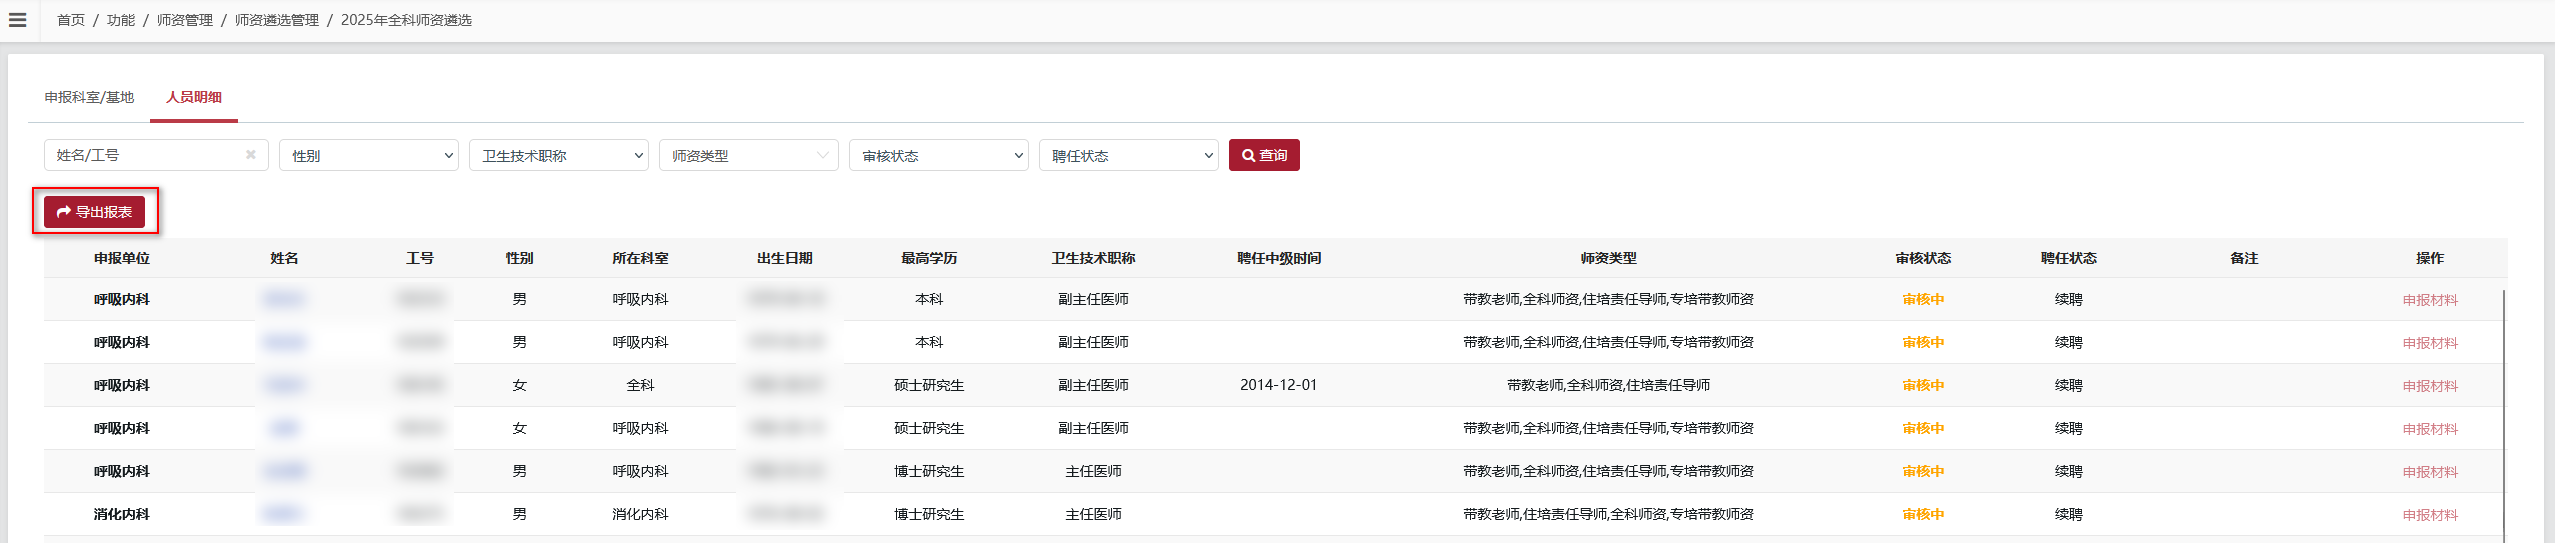The height and width of the screenshot is (543, 2555).
Task: Click the 工号 column header
Action: tap(420, 258)
